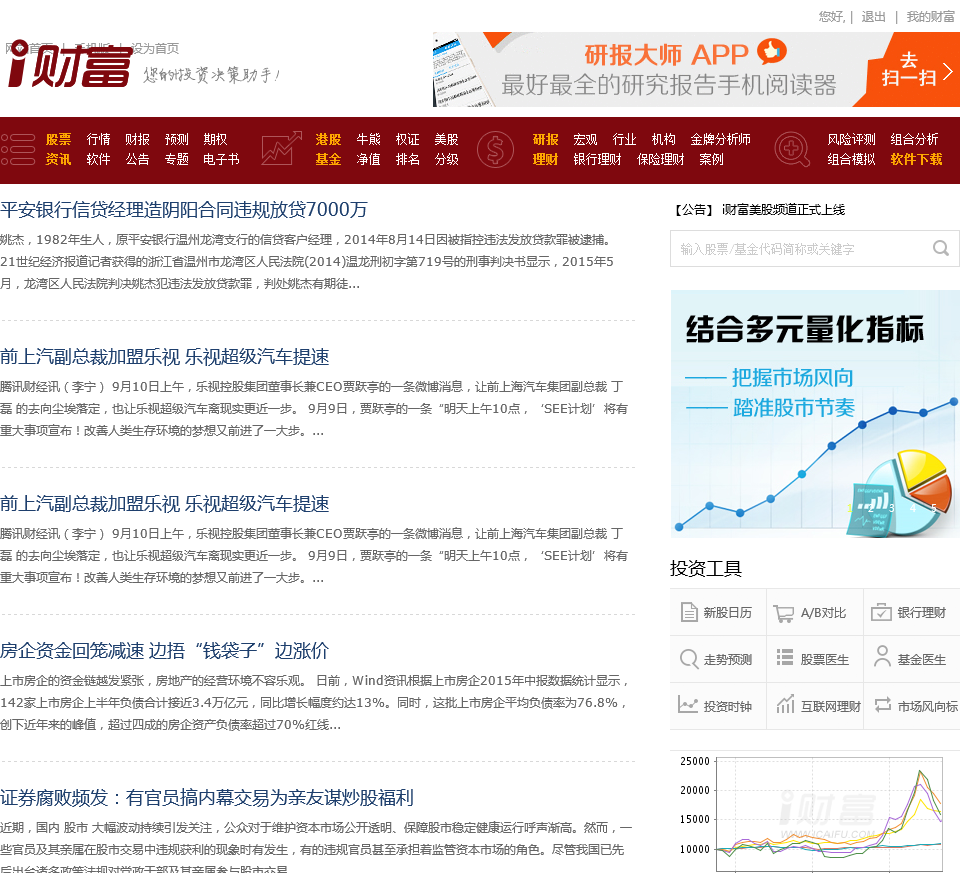This screenshot has height=873, width=960.
Task: Open the 新股日历 document icon
Action: tap(689, 612)
